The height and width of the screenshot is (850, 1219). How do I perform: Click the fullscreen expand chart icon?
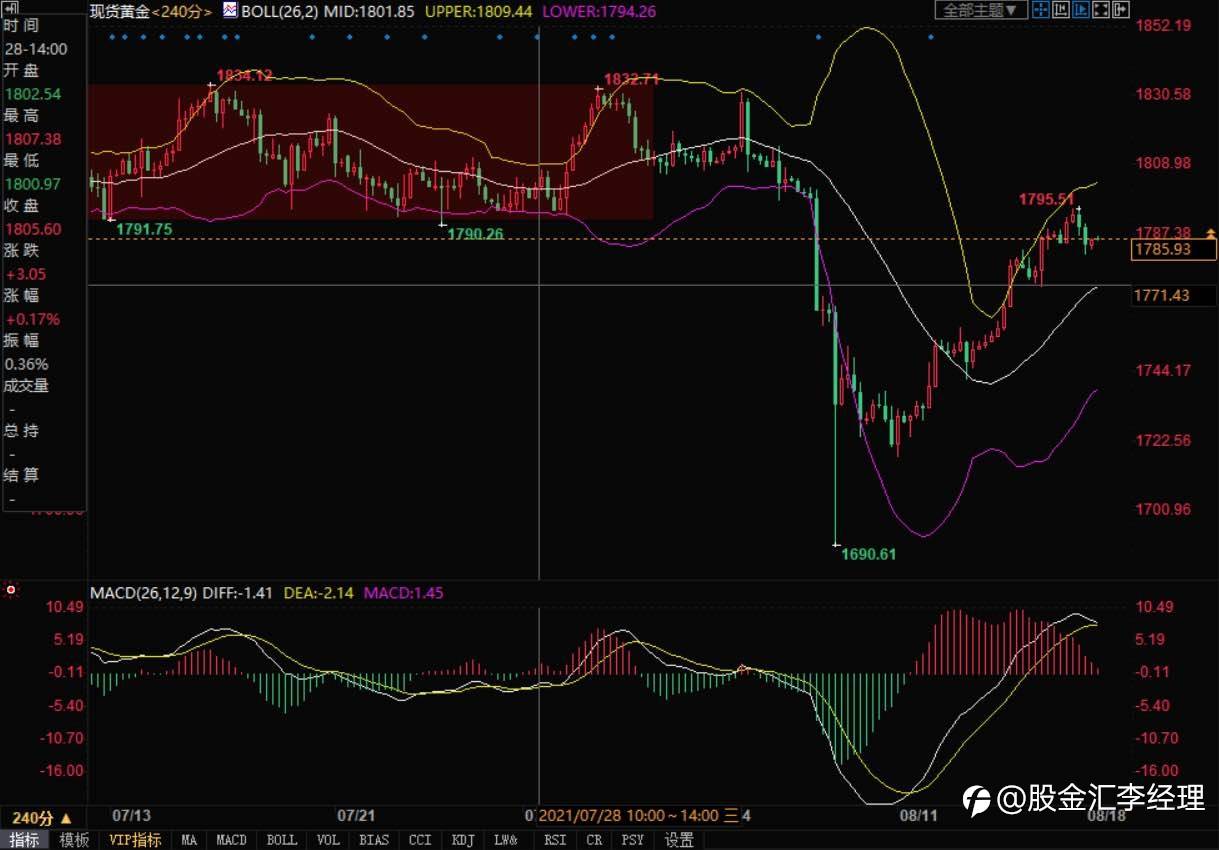(1101, 10)
